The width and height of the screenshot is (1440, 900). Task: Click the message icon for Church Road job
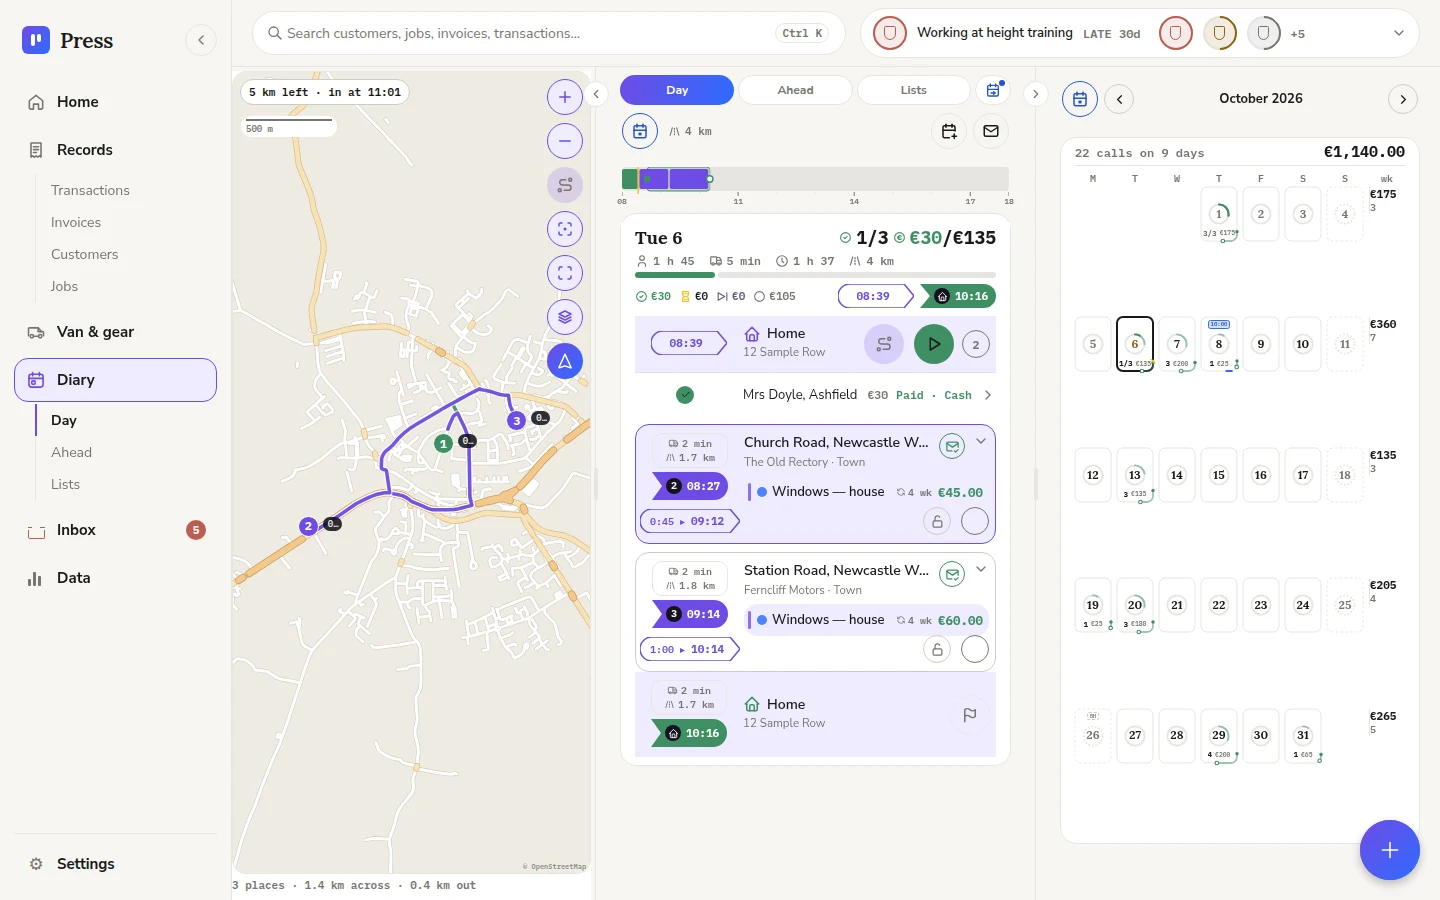pyautogui.click(x=953, y=447)
